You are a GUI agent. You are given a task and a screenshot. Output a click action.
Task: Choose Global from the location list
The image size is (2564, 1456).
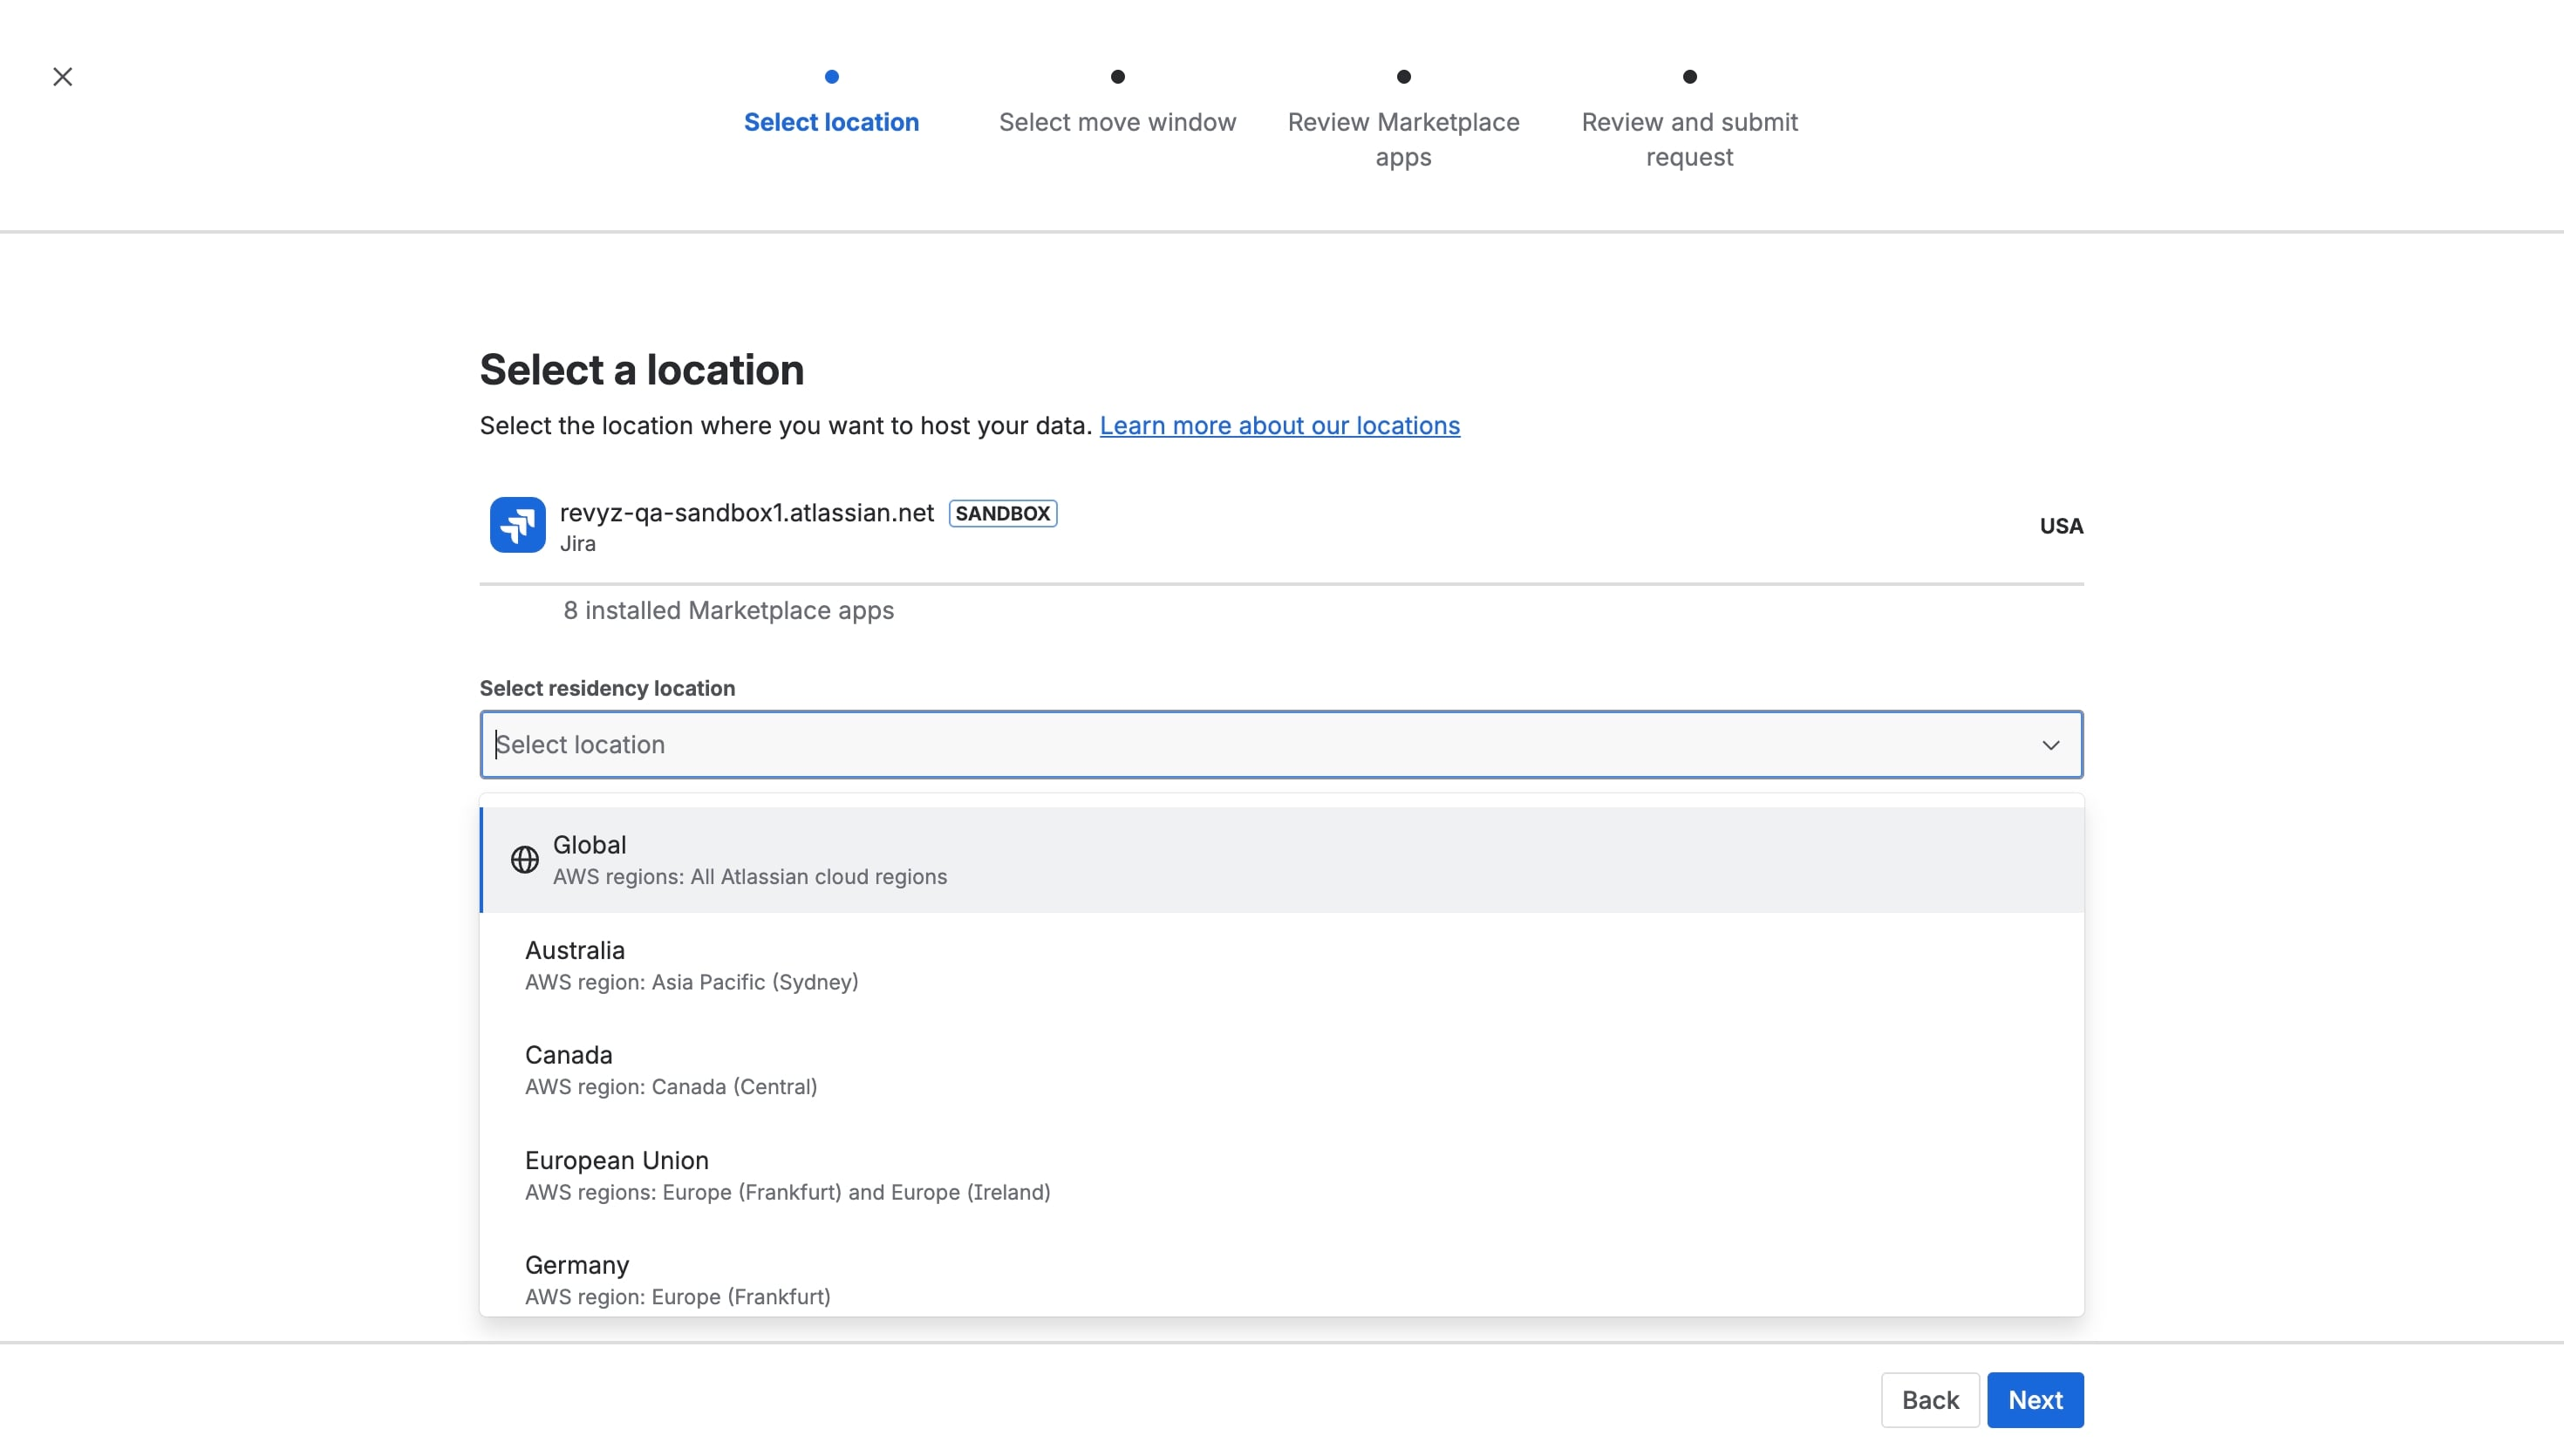[x=1281, y=860]
